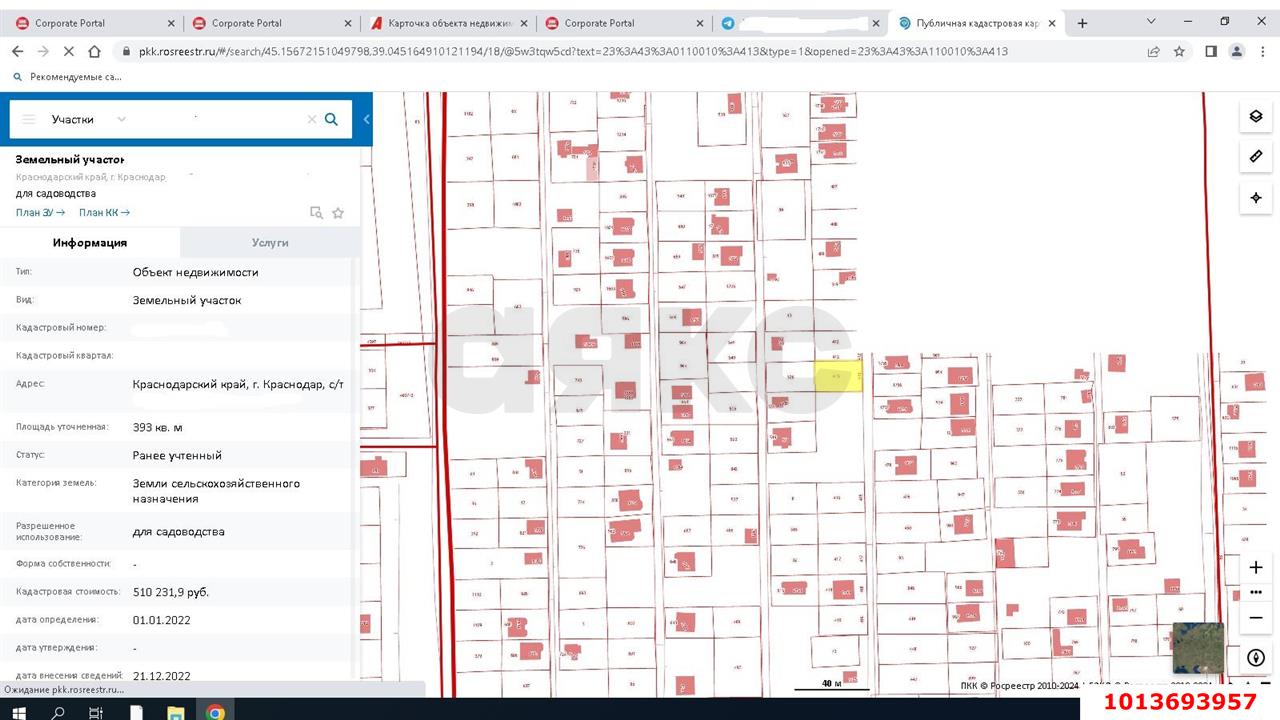Select the first Corporate Portal tab
Screen dimensions: 1280x720
[x=93, y=23]
